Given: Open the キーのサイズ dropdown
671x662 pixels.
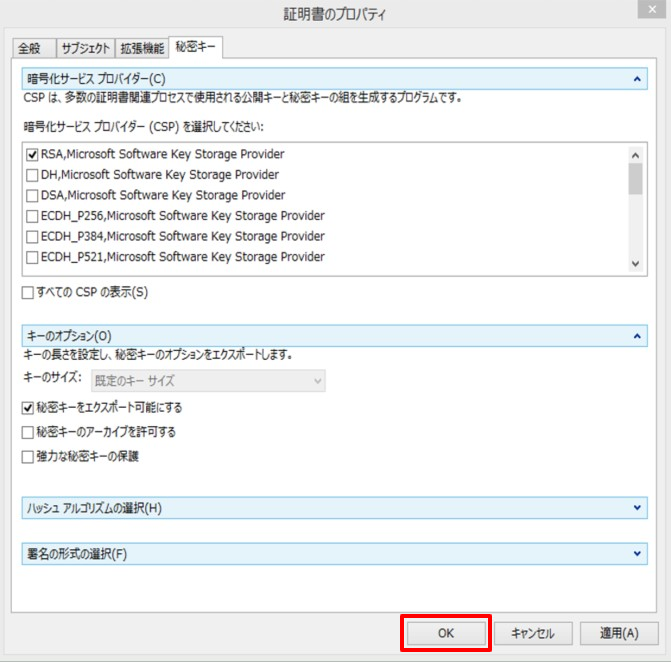Looking at the screenshot, I should (208, 381).
